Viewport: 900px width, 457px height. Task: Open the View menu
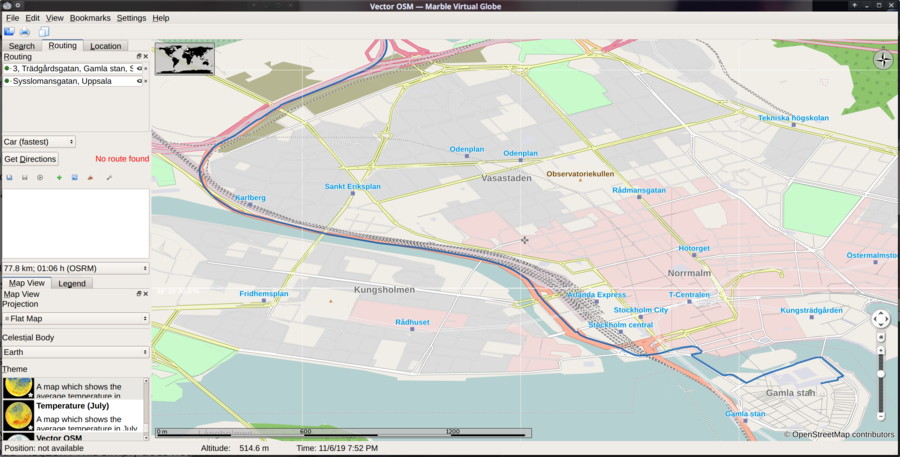pyautogui.click(x=55, y=18)
